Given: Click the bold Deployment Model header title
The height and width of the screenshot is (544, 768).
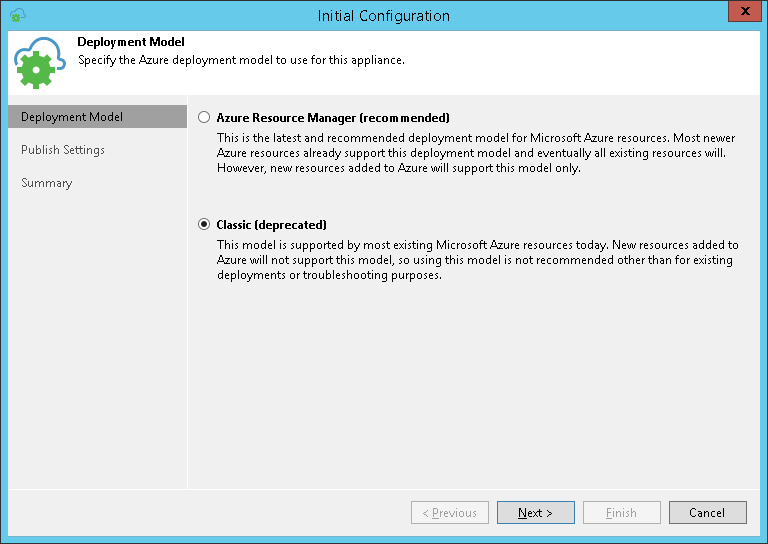Looking at the screenshot, I should 131,43.
